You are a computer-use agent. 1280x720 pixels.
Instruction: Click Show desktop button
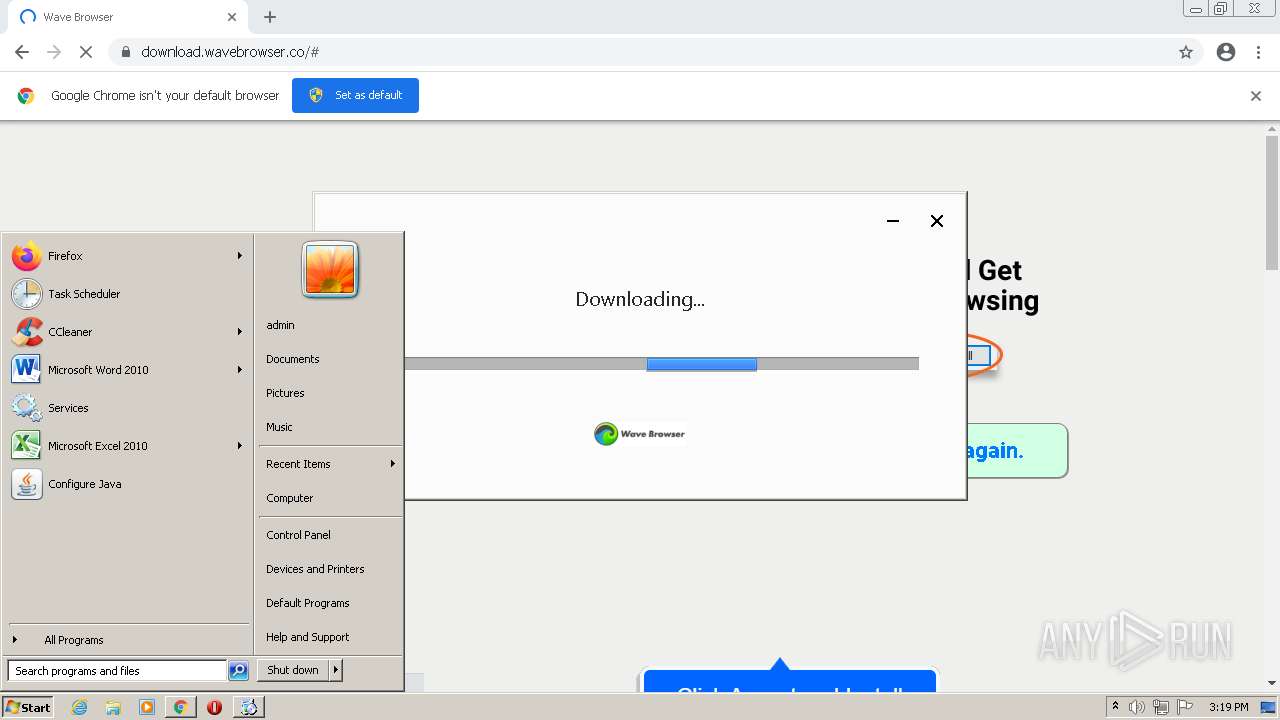pyautogui.click(x=1269, y=707)
